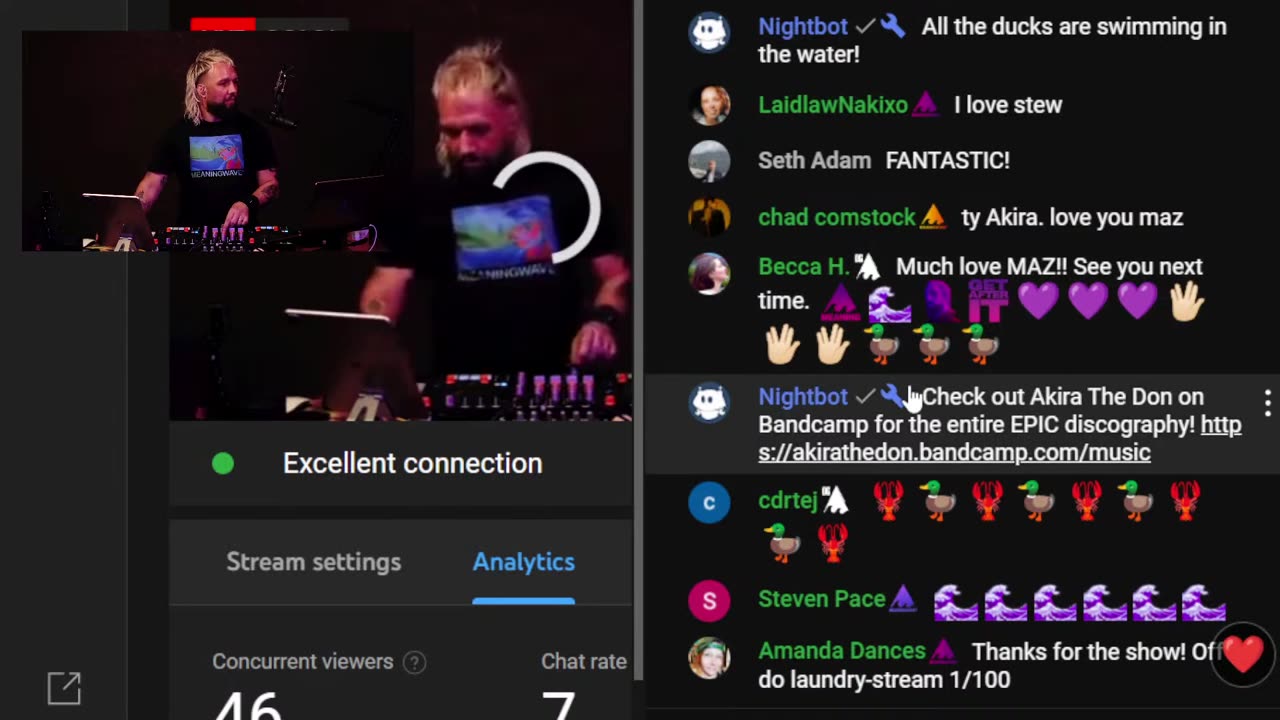Click the Amanda Dances username
Image resolution: width=1280 pixels, height=720 pixels.
pyautogui.click(x=842, y=651)
